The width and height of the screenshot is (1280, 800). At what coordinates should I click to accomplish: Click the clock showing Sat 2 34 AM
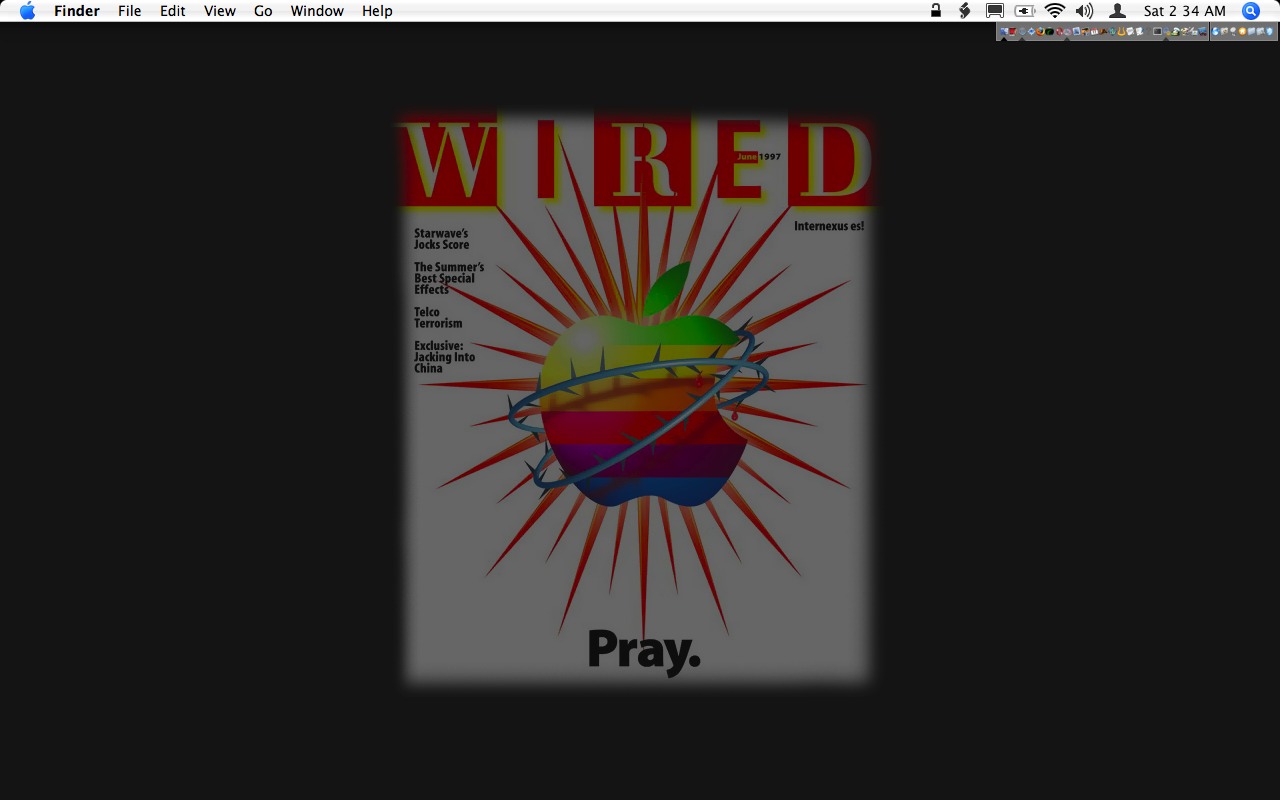[x=1185, y=11]
